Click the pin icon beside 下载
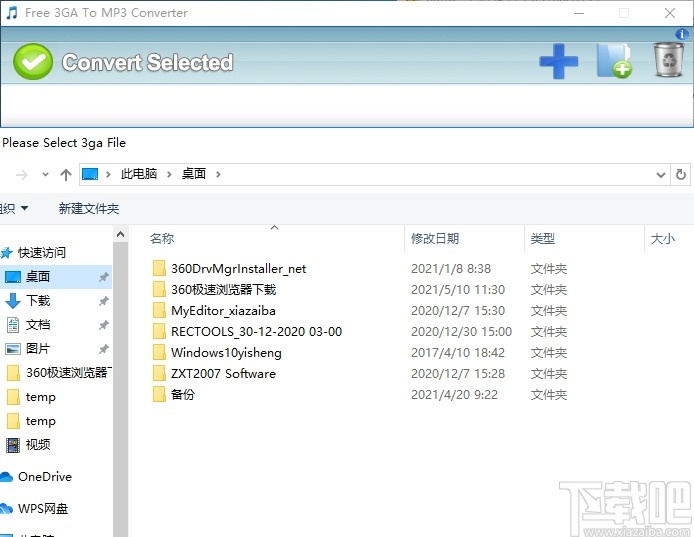 tap(104, 301)
